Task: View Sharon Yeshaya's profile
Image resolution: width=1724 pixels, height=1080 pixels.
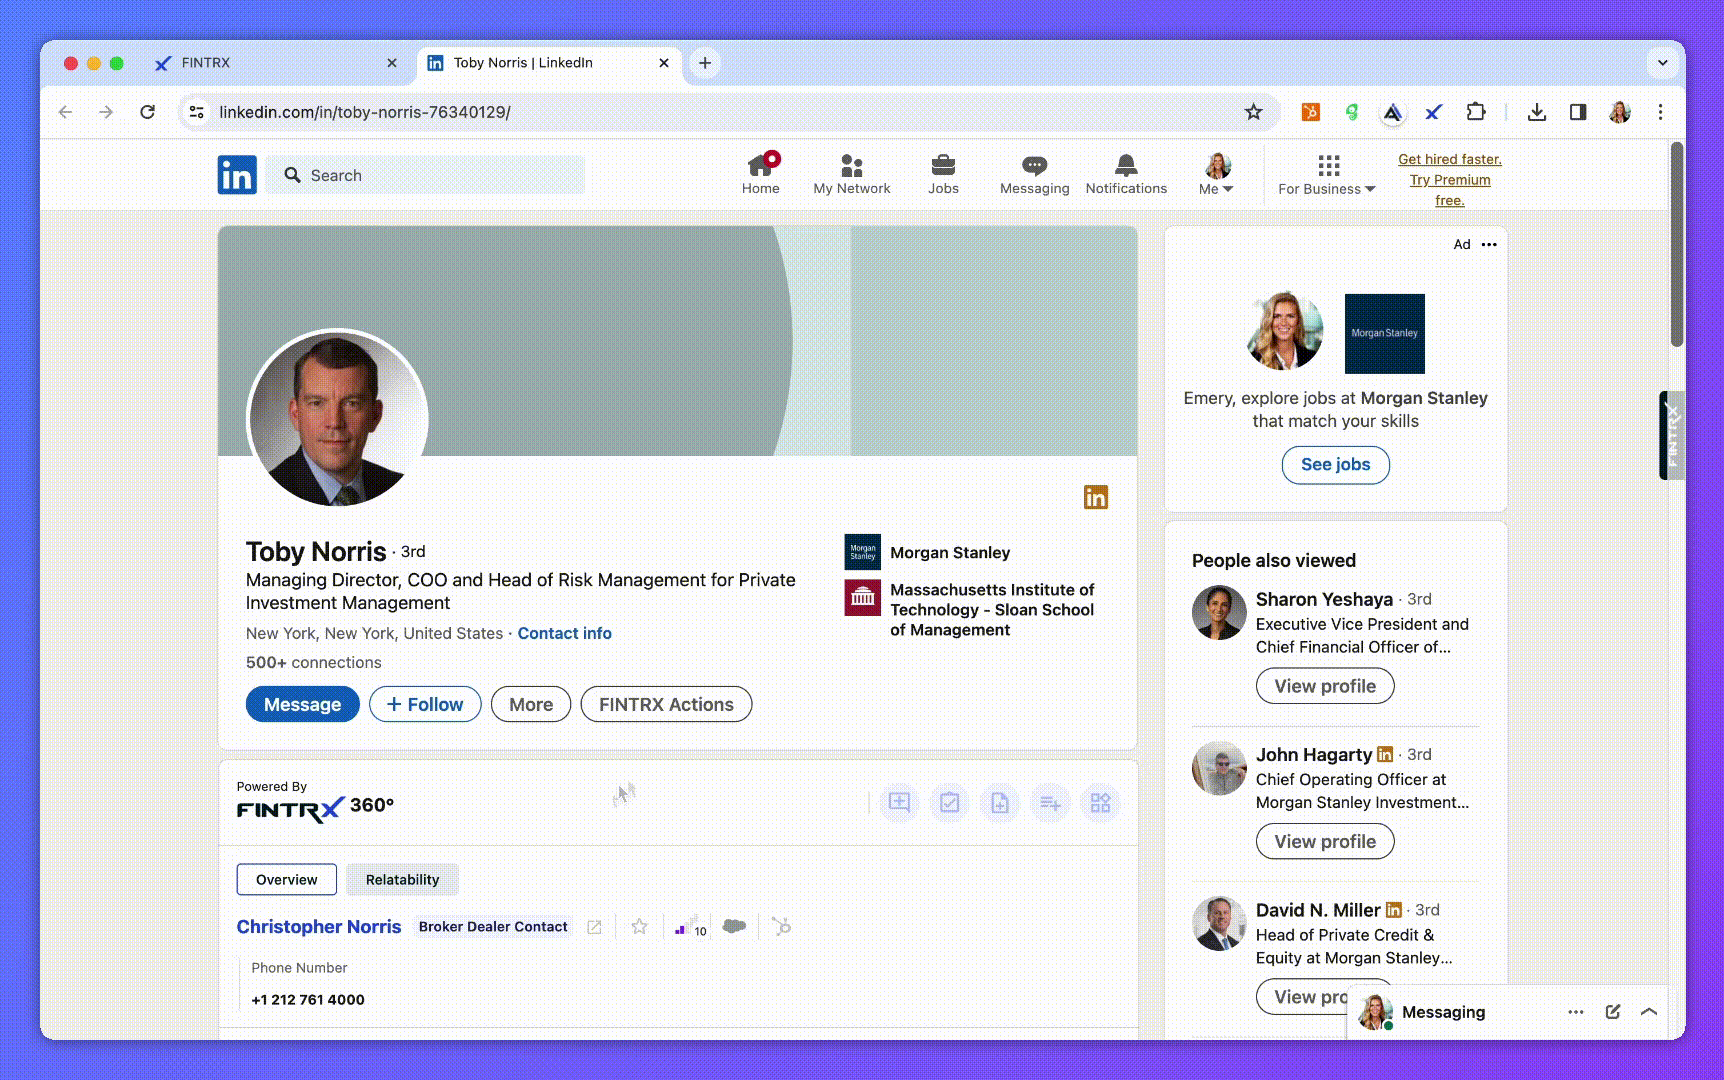Action: click(x=1324, y=686)
